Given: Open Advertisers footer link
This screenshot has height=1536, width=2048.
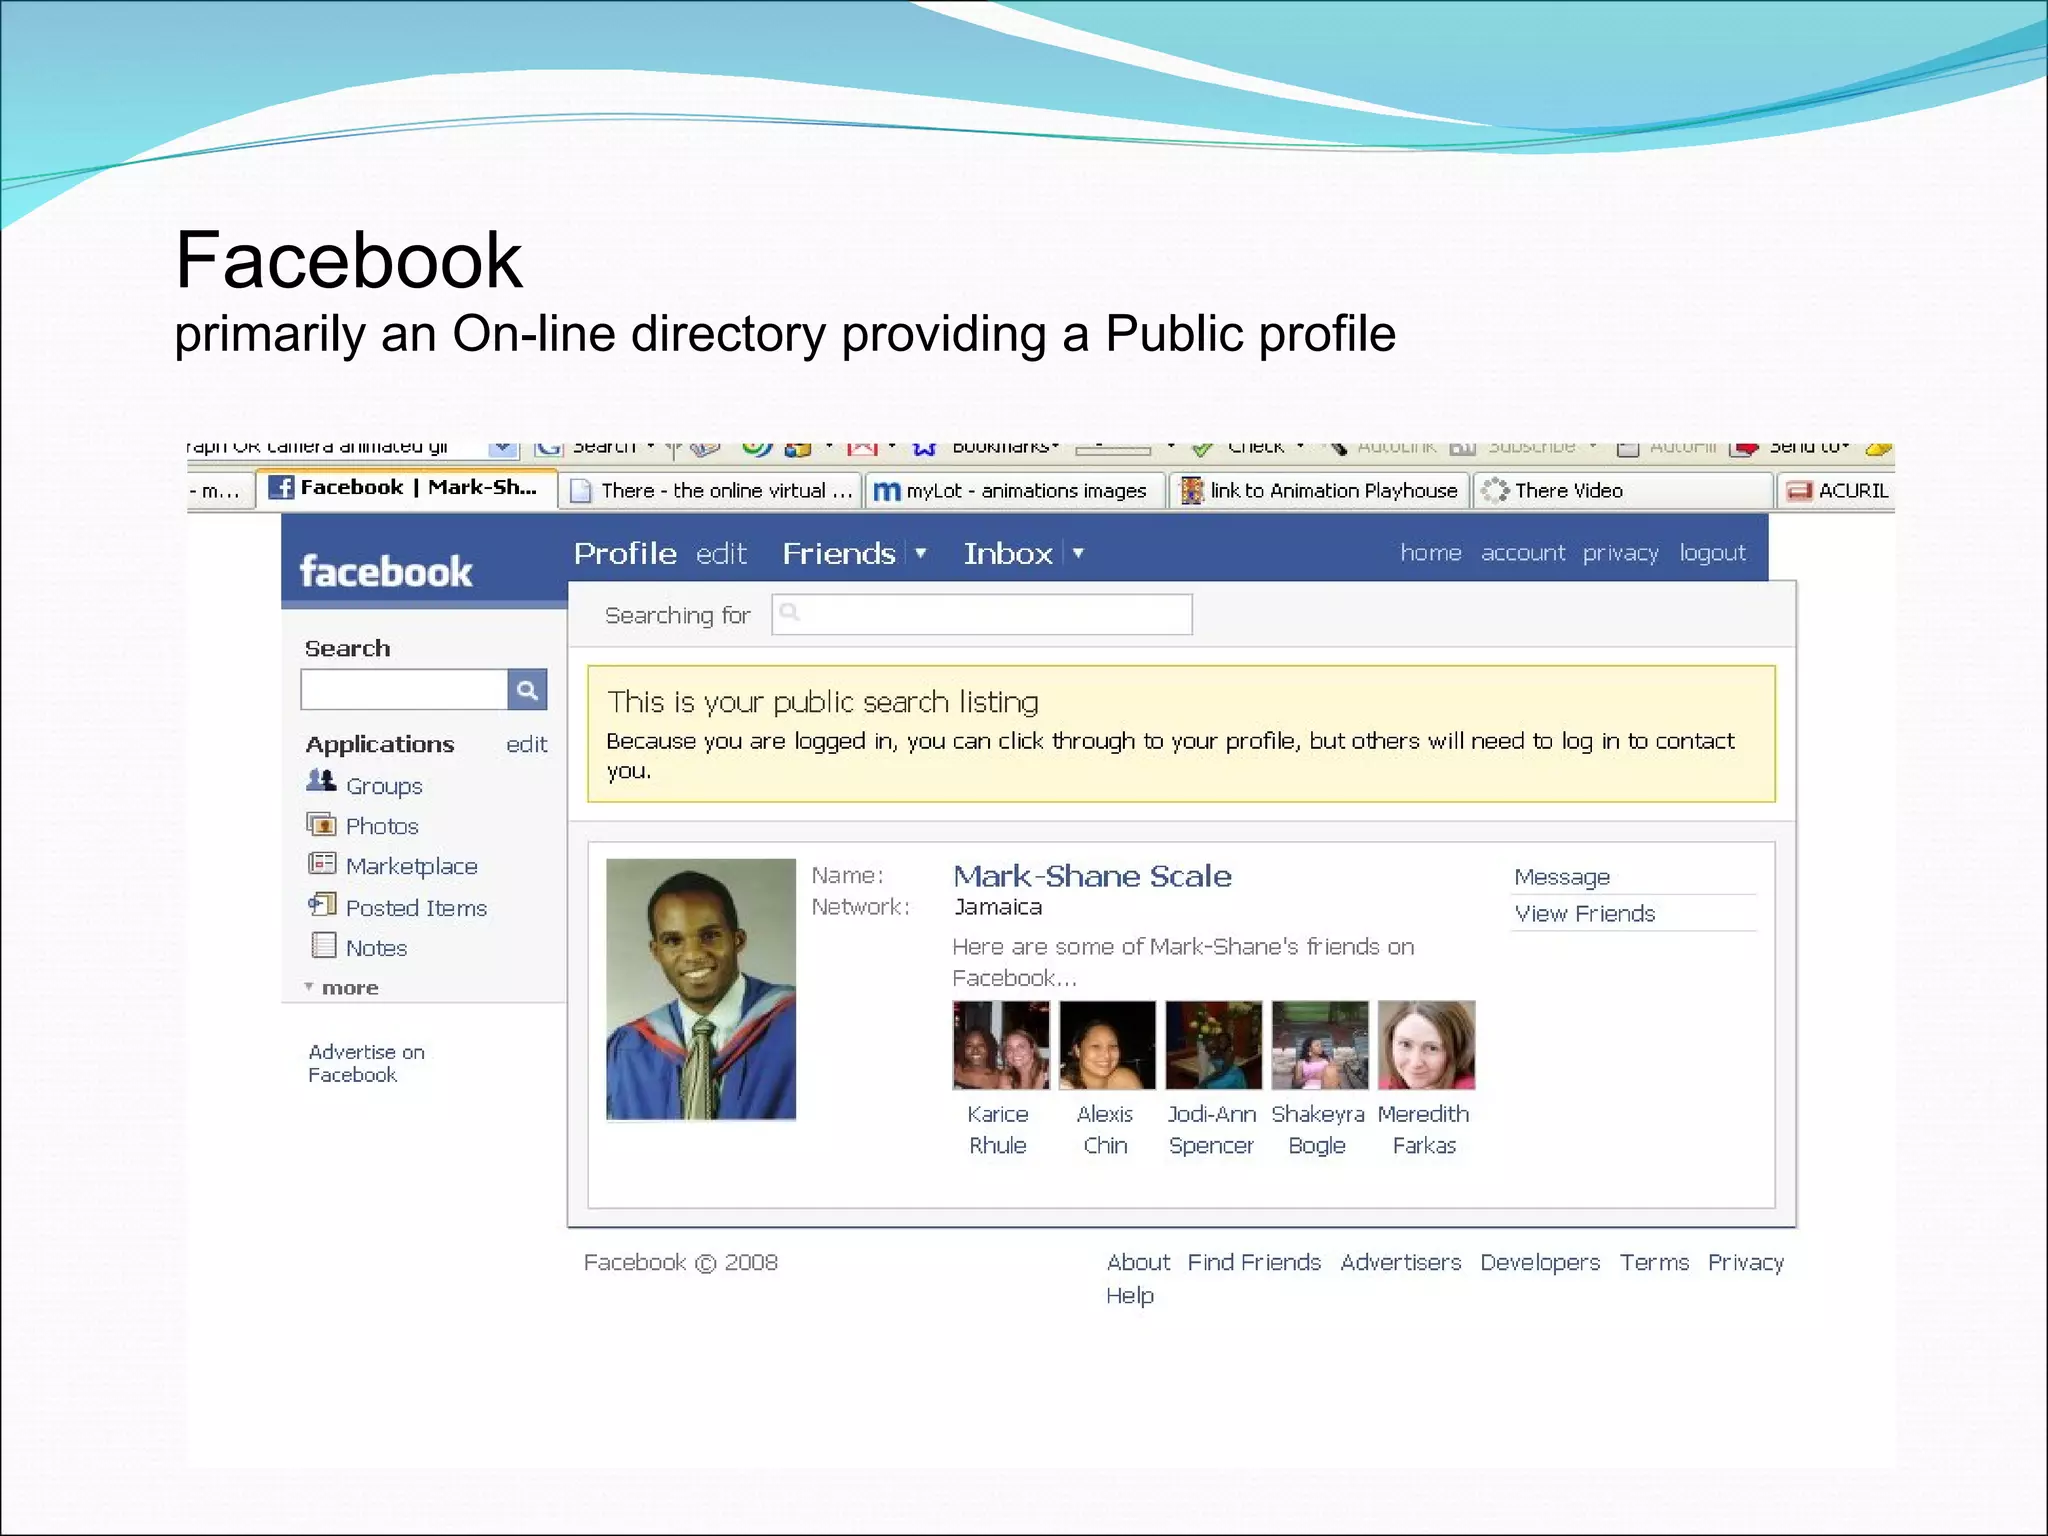Looking at the screenshot, I should coord(1400,1262).
